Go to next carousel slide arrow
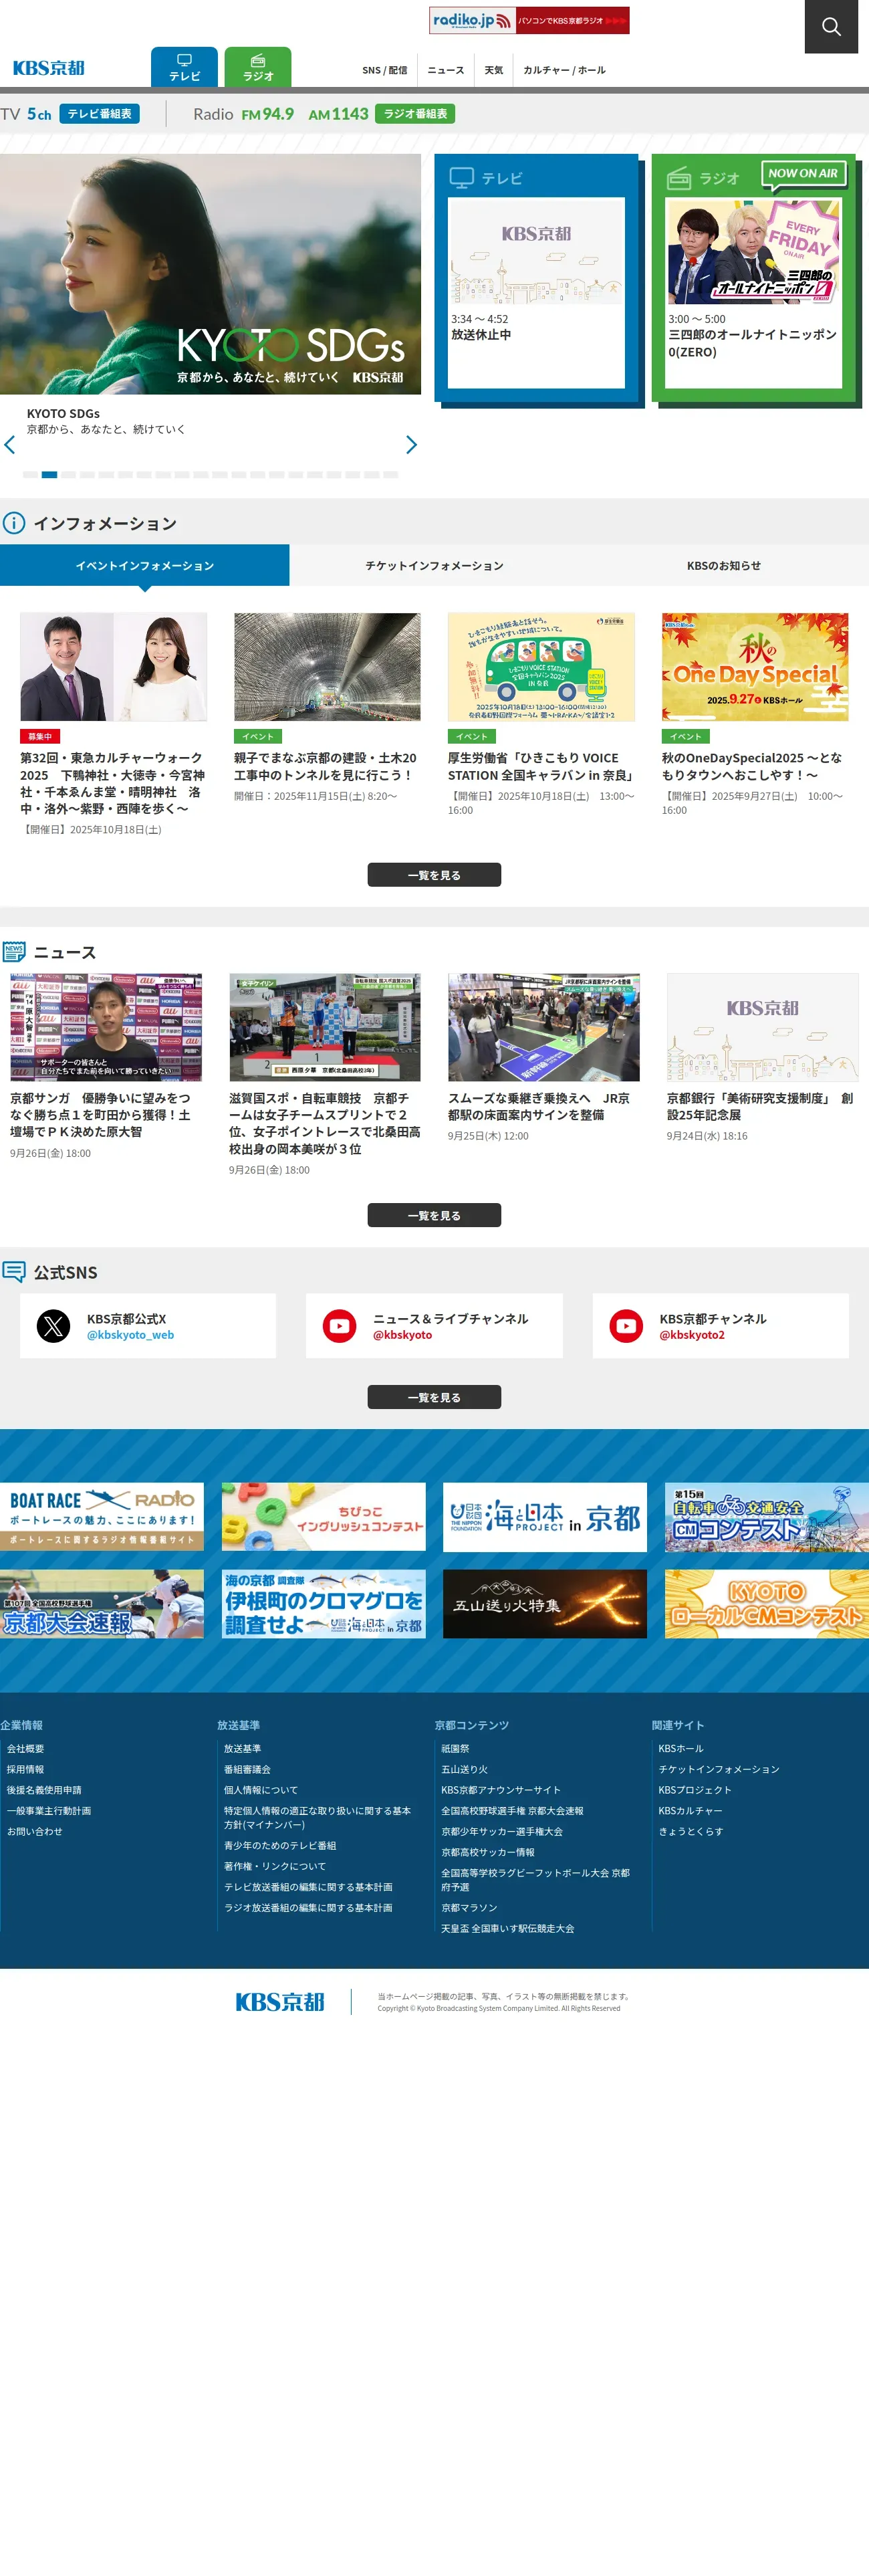Image resolution: width=869 pixels, height=2576 pixels. 411,445
